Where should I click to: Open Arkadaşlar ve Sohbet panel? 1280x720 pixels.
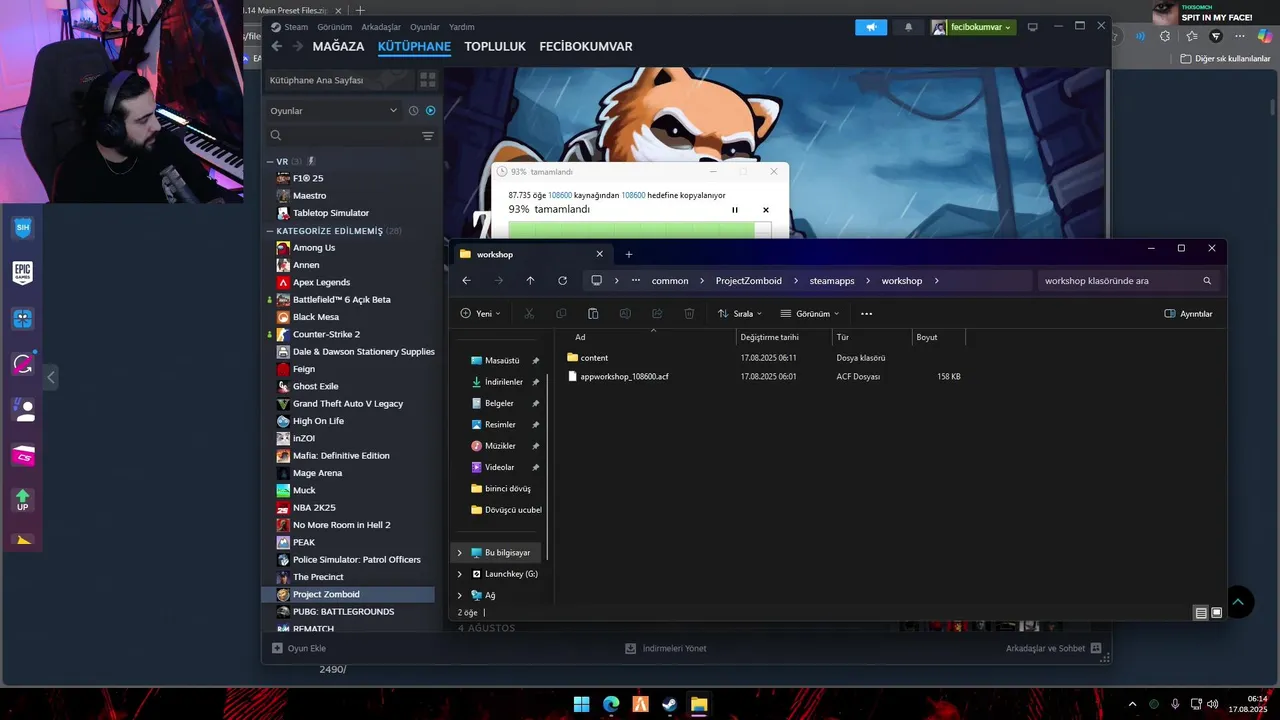click(1054, 648)
